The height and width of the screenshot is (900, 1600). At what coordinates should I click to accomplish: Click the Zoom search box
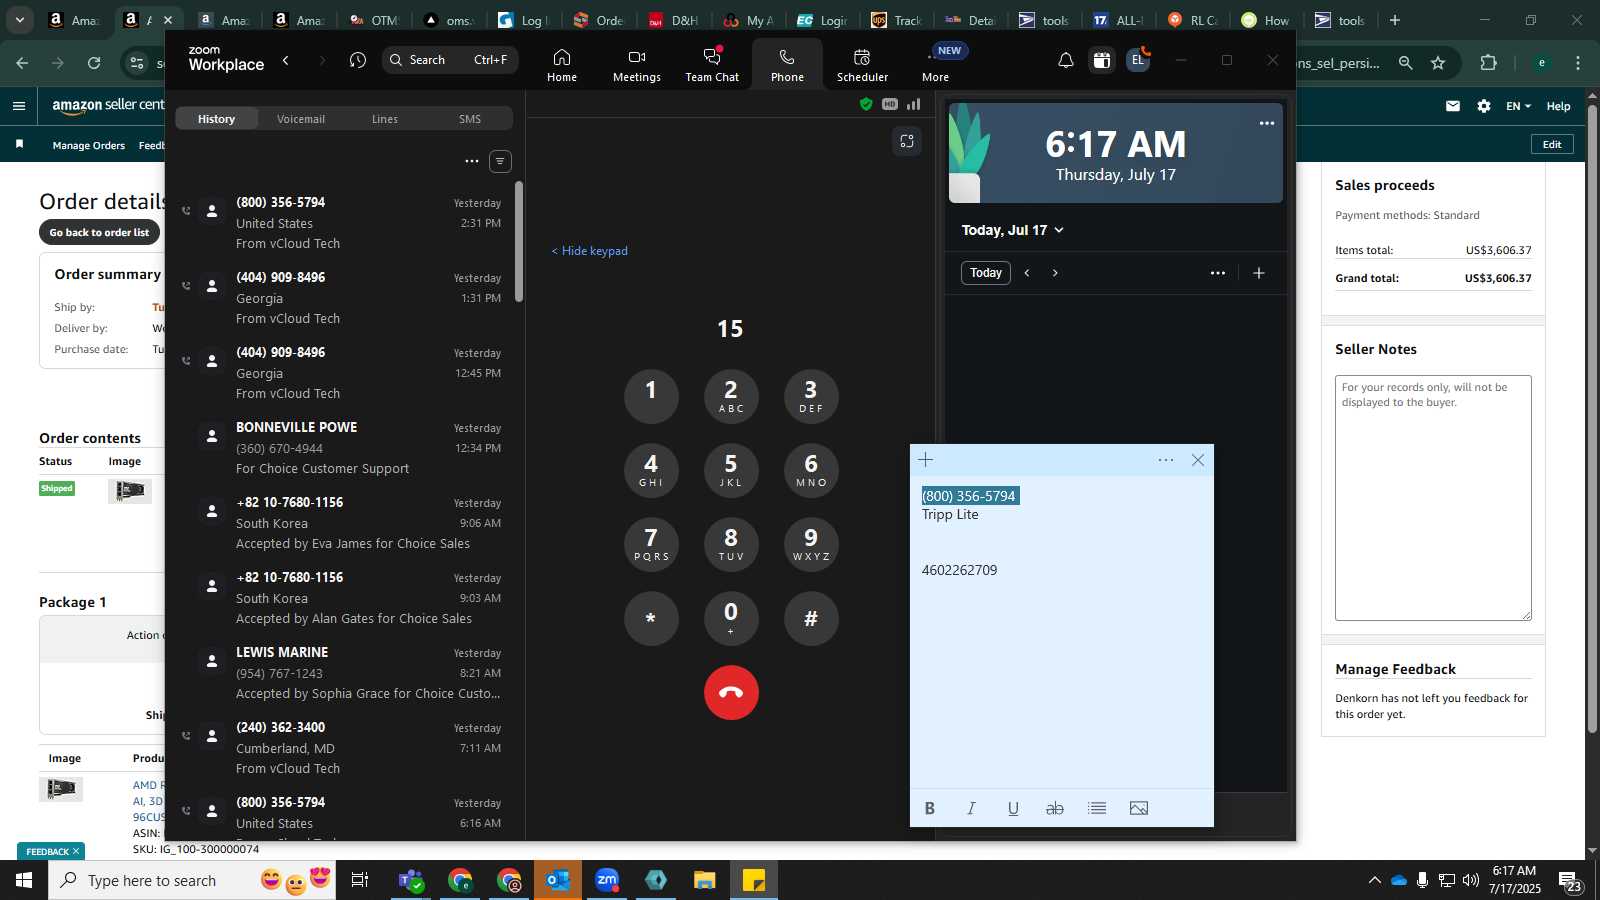(x=450, y=60)
